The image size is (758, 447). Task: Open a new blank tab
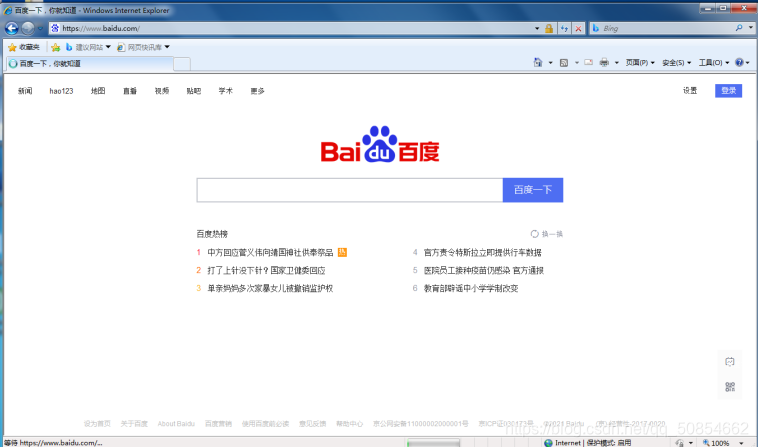(x=182, y=64)
